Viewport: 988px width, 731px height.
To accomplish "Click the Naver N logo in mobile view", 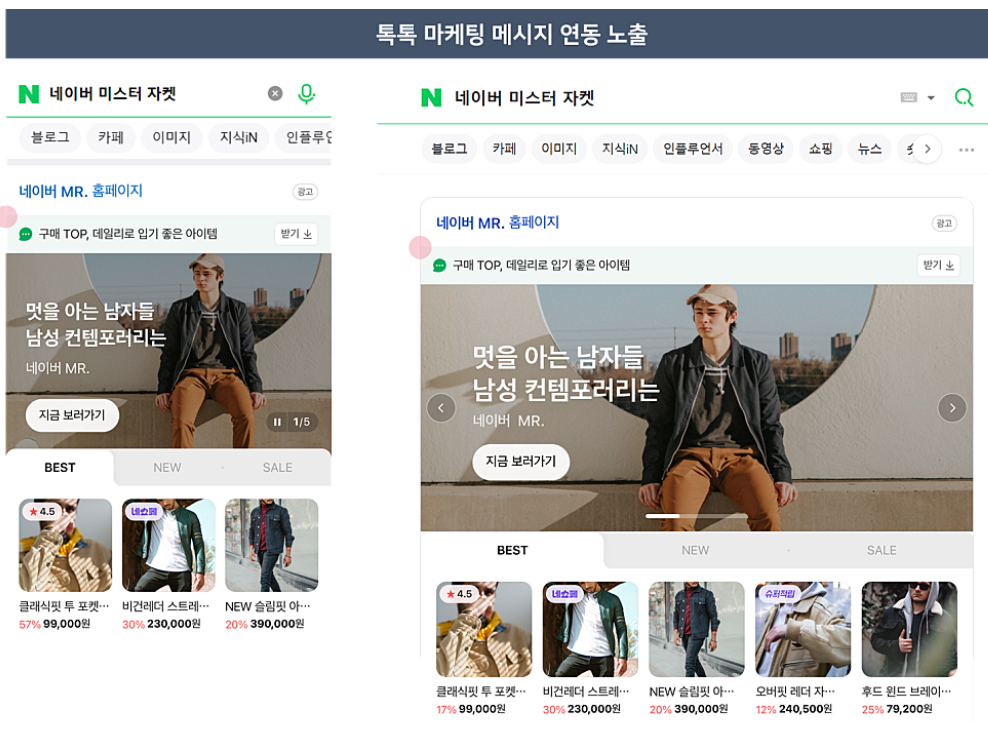I will (29, 94).
